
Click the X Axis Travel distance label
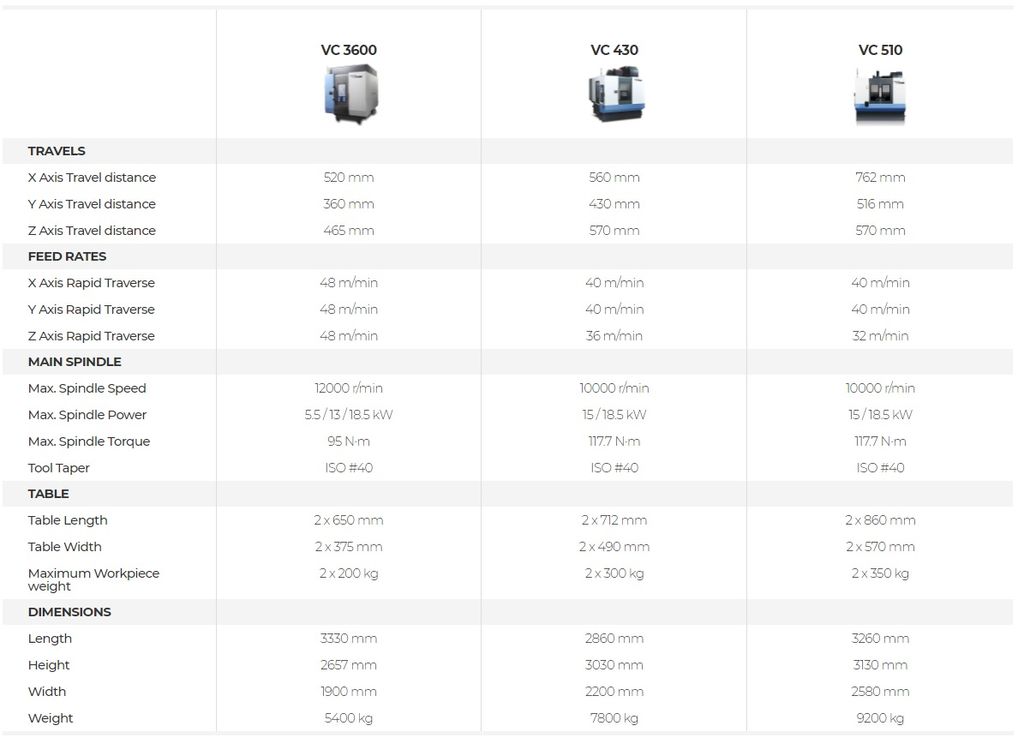click(92, 178)
